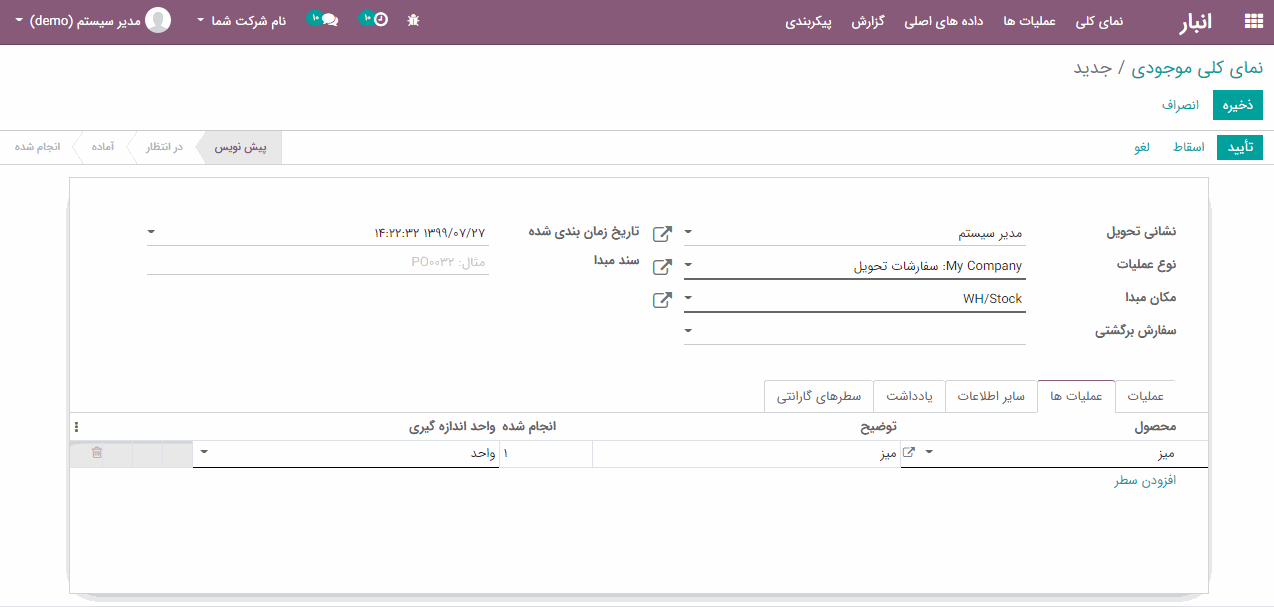Click the توضیح description cell میز
Viewport: 1274px width, 607px height.
point(746,454)
